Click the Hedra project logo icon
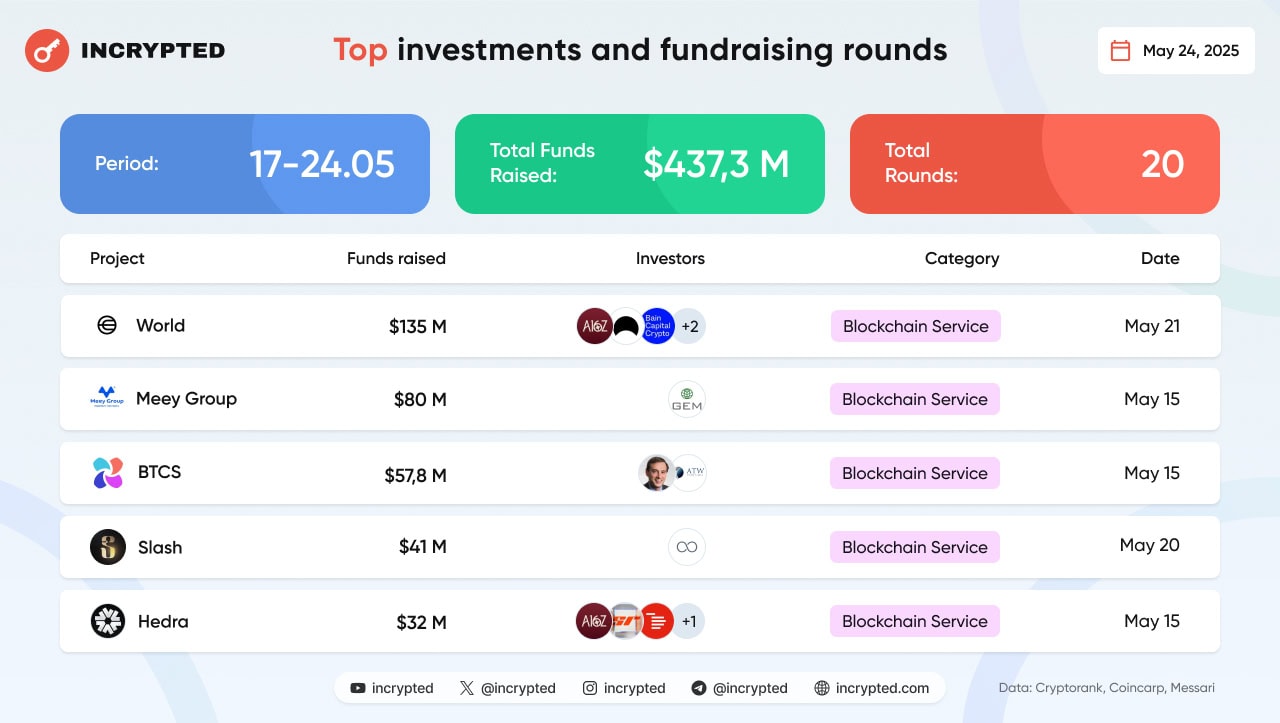Image resolution: width=1280 pixels, height=723 pixels. click(x=107, y=621)
